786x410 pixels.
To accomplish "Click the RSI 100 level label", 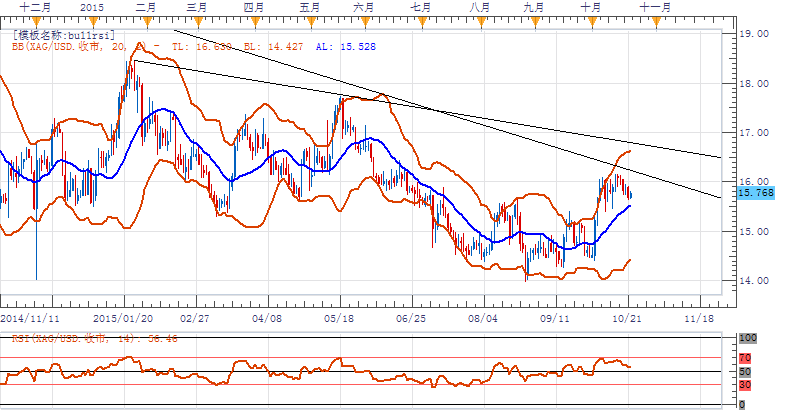I will pos(748,338).
